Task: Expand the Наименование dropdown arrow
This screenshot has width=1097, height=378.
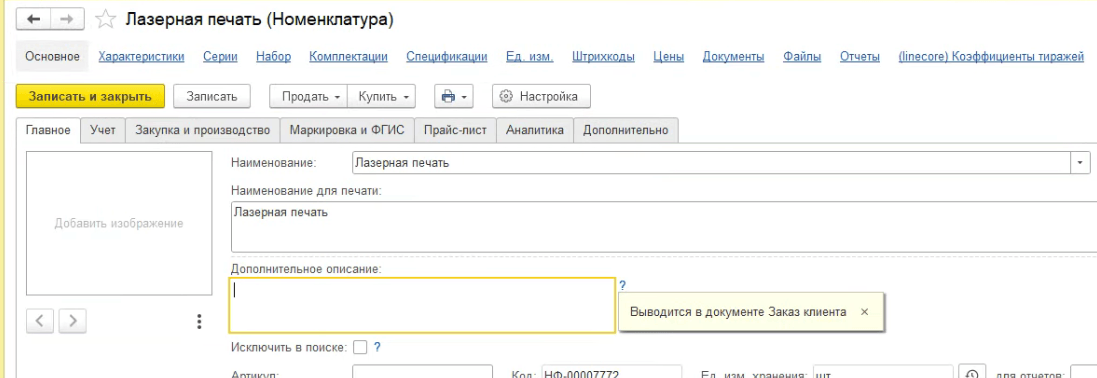Action: click(1080, 163)
